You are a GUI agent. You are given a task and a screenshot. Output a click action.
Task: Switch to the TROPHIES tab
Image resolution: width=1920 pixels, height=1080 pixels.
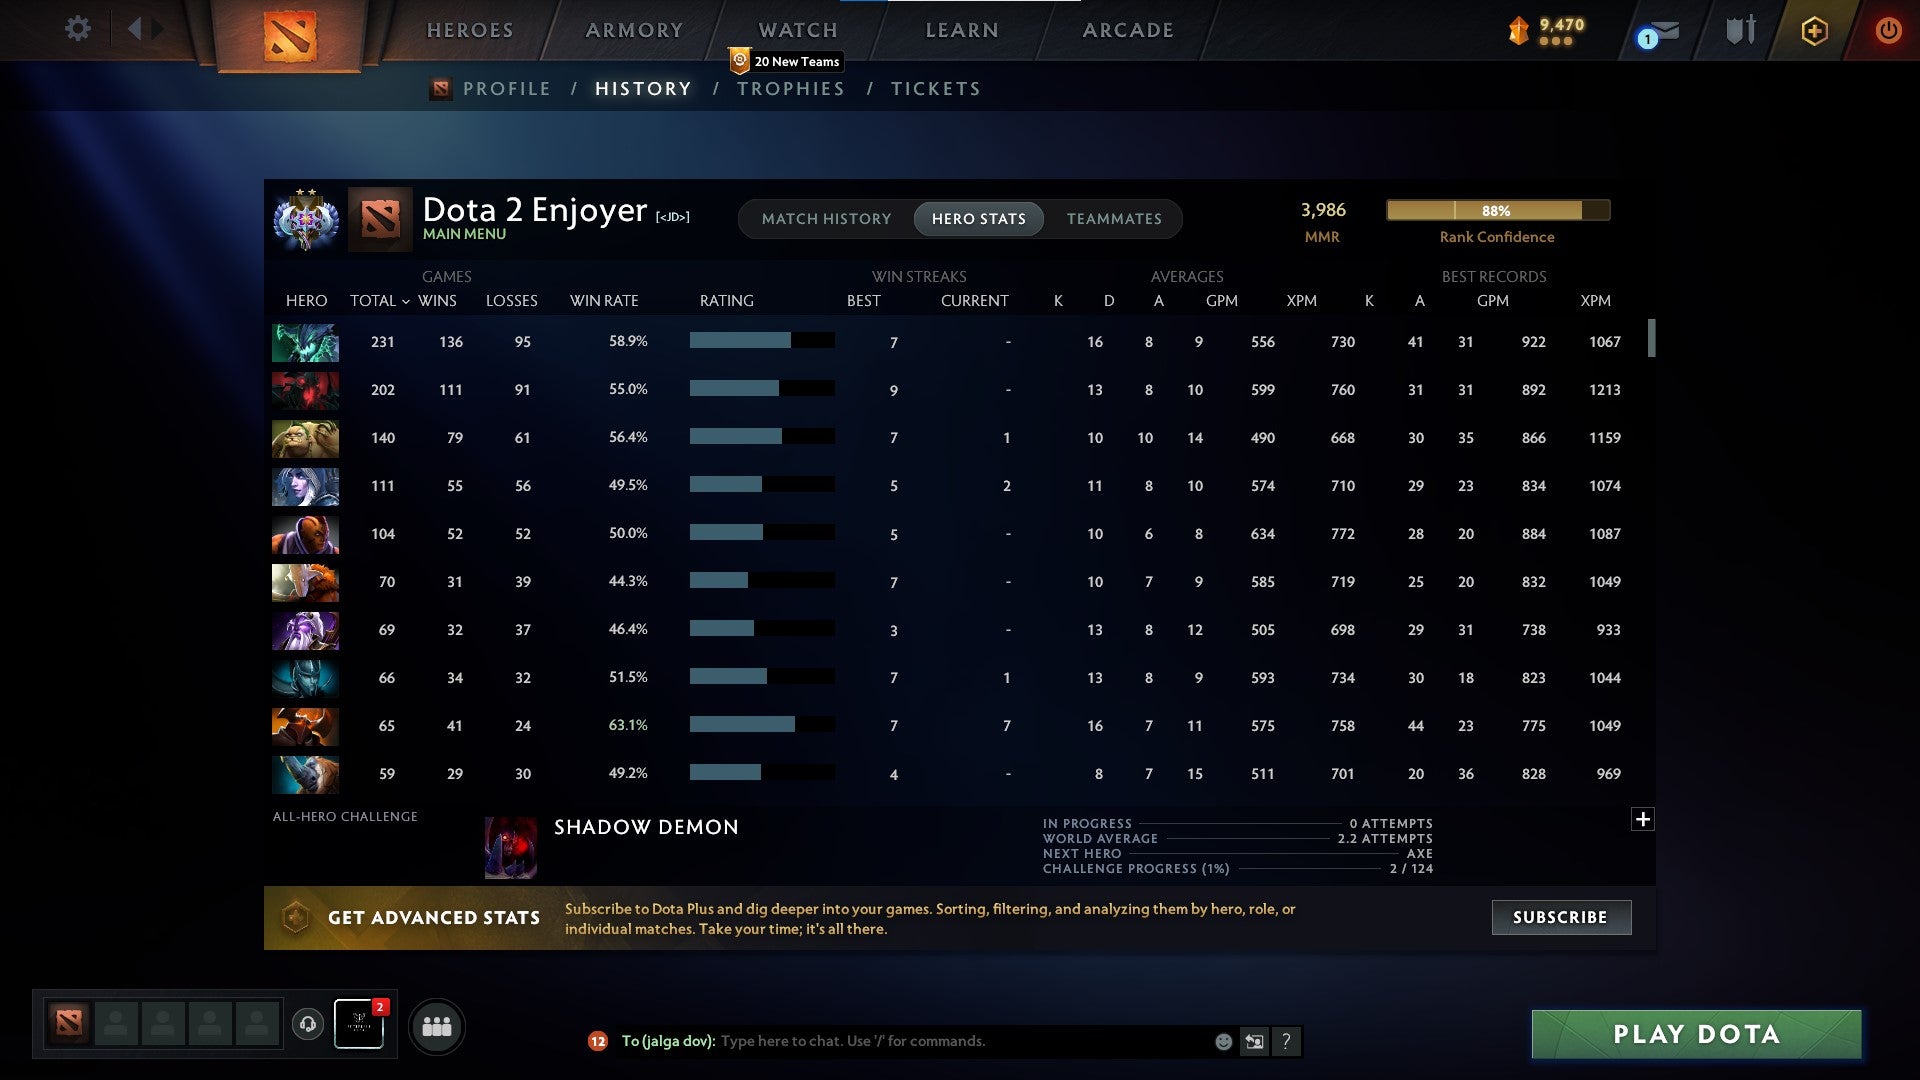(x=790, y=88)
